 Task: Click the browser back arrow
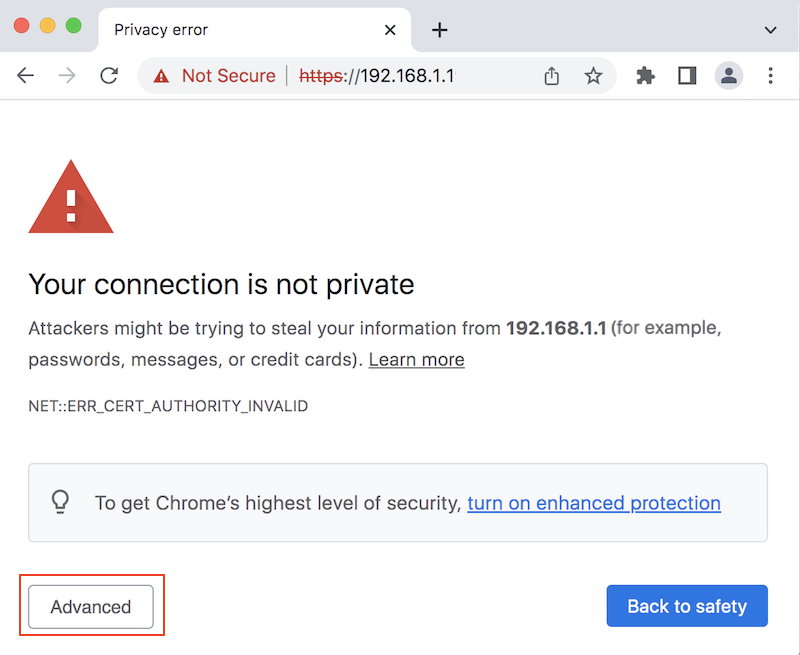26,76
